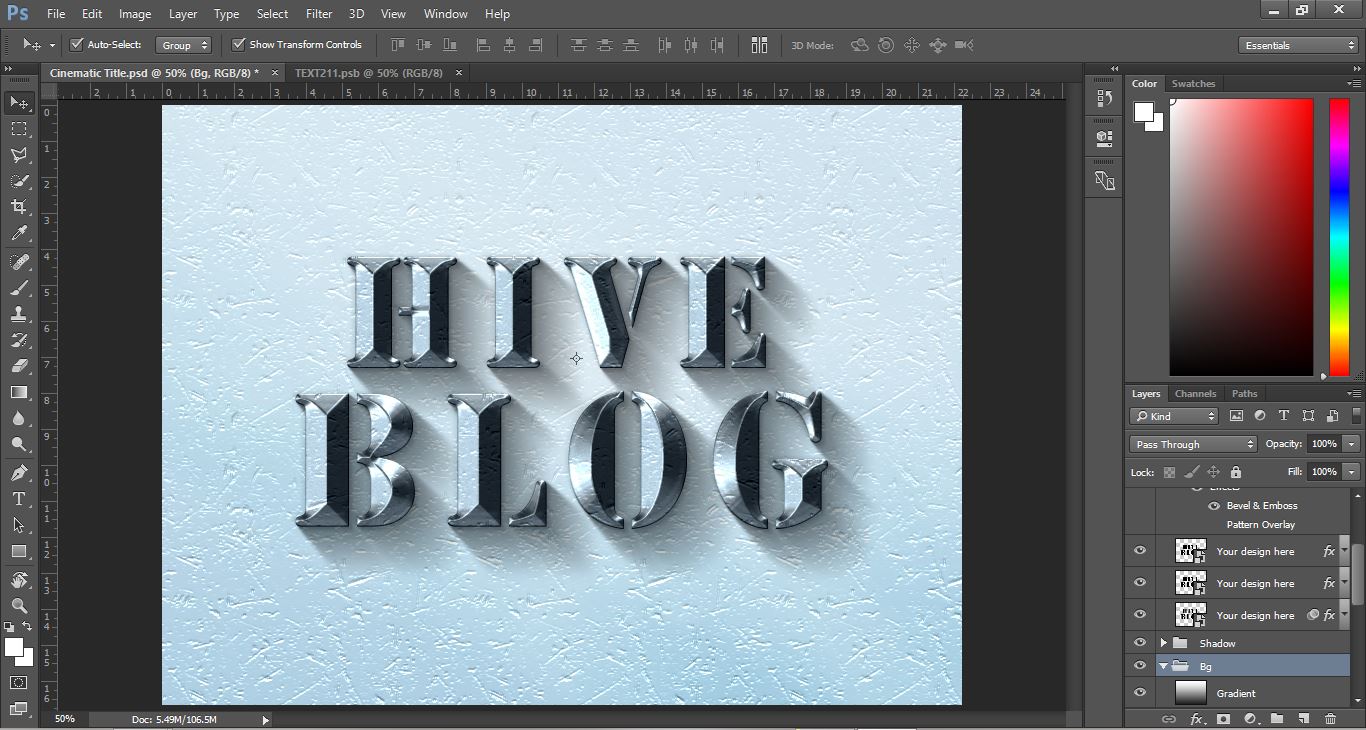1366x730 pixels.
Task: Click inside the red color picker field
Action: pyautogui.click(x=1241, y=237)
